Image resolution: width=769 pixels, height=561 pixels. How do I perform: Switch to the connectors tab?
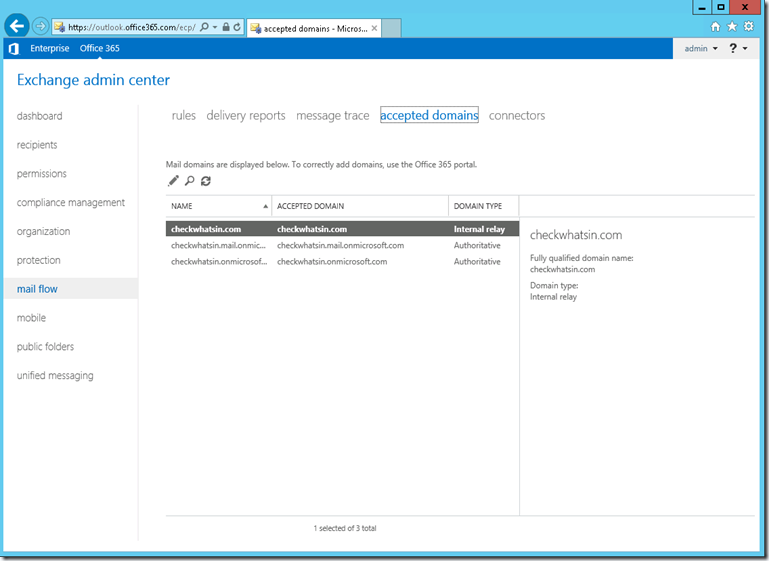(517, 115)
